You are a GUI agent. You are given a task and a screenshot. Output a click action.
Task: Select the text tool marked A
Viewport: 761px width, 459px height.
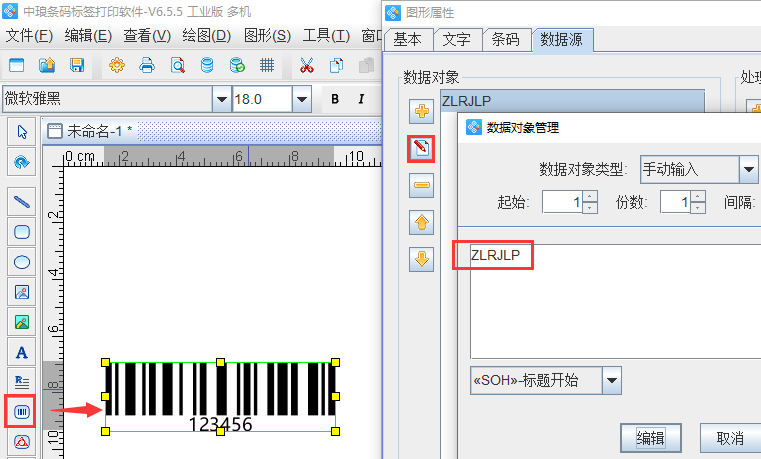[x=22, y=352]
